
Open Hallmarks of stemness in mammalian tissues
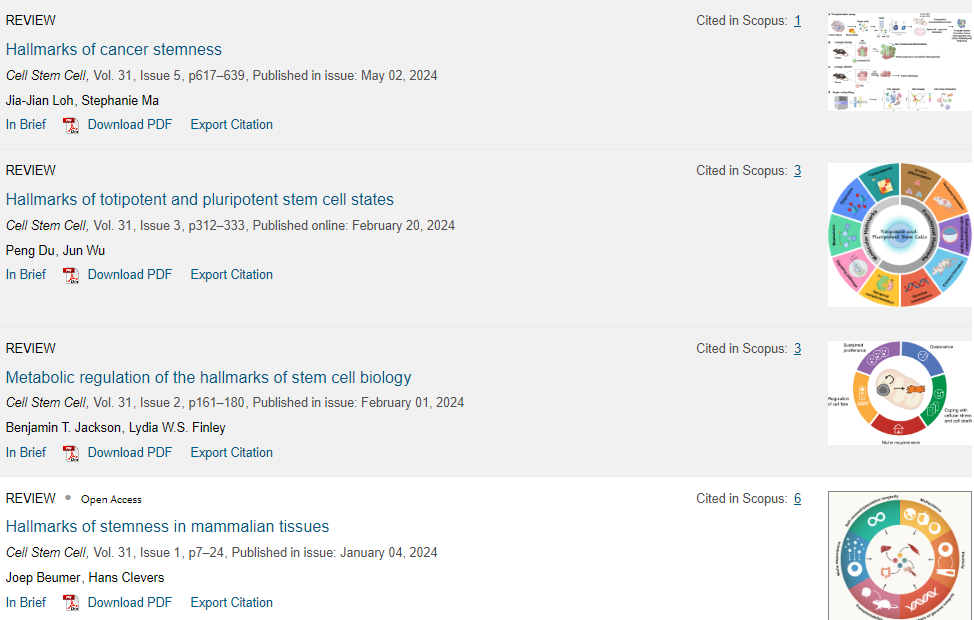point(167,527)
